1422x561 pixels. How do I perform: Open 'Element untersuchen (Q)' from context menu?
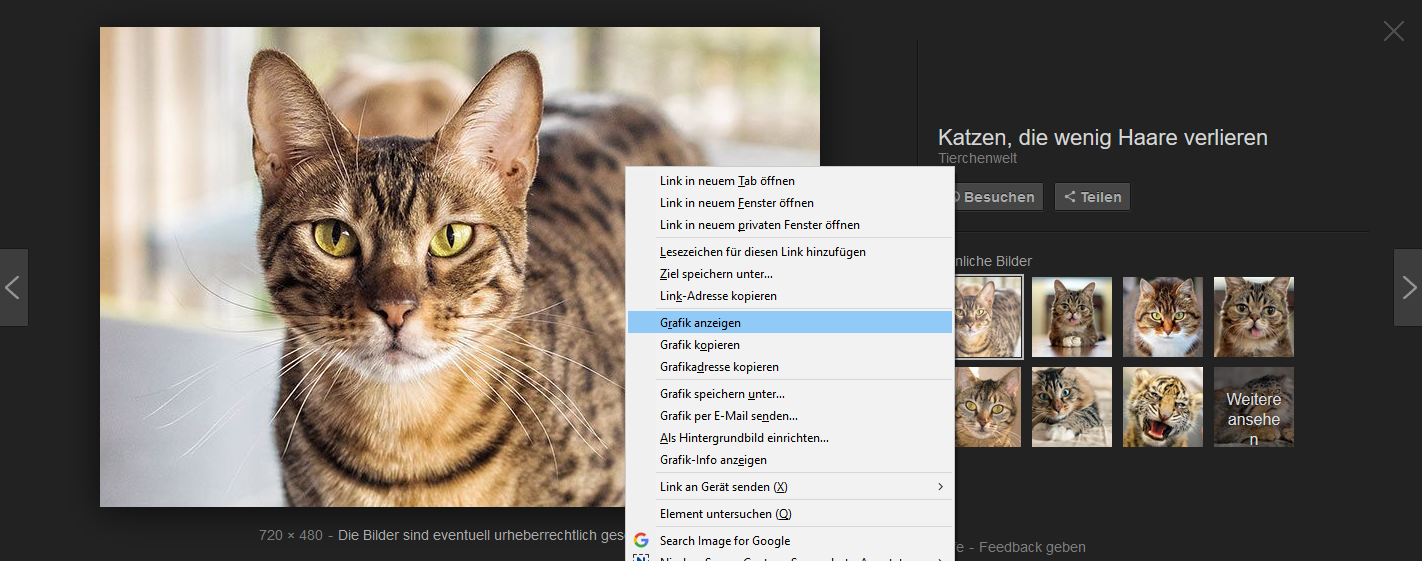pos(725,514)
